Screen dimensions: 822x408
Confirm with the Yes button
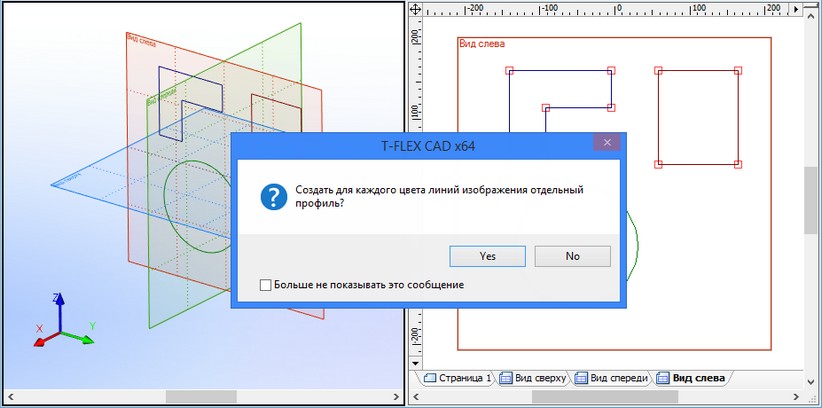(x=487, y=256)
